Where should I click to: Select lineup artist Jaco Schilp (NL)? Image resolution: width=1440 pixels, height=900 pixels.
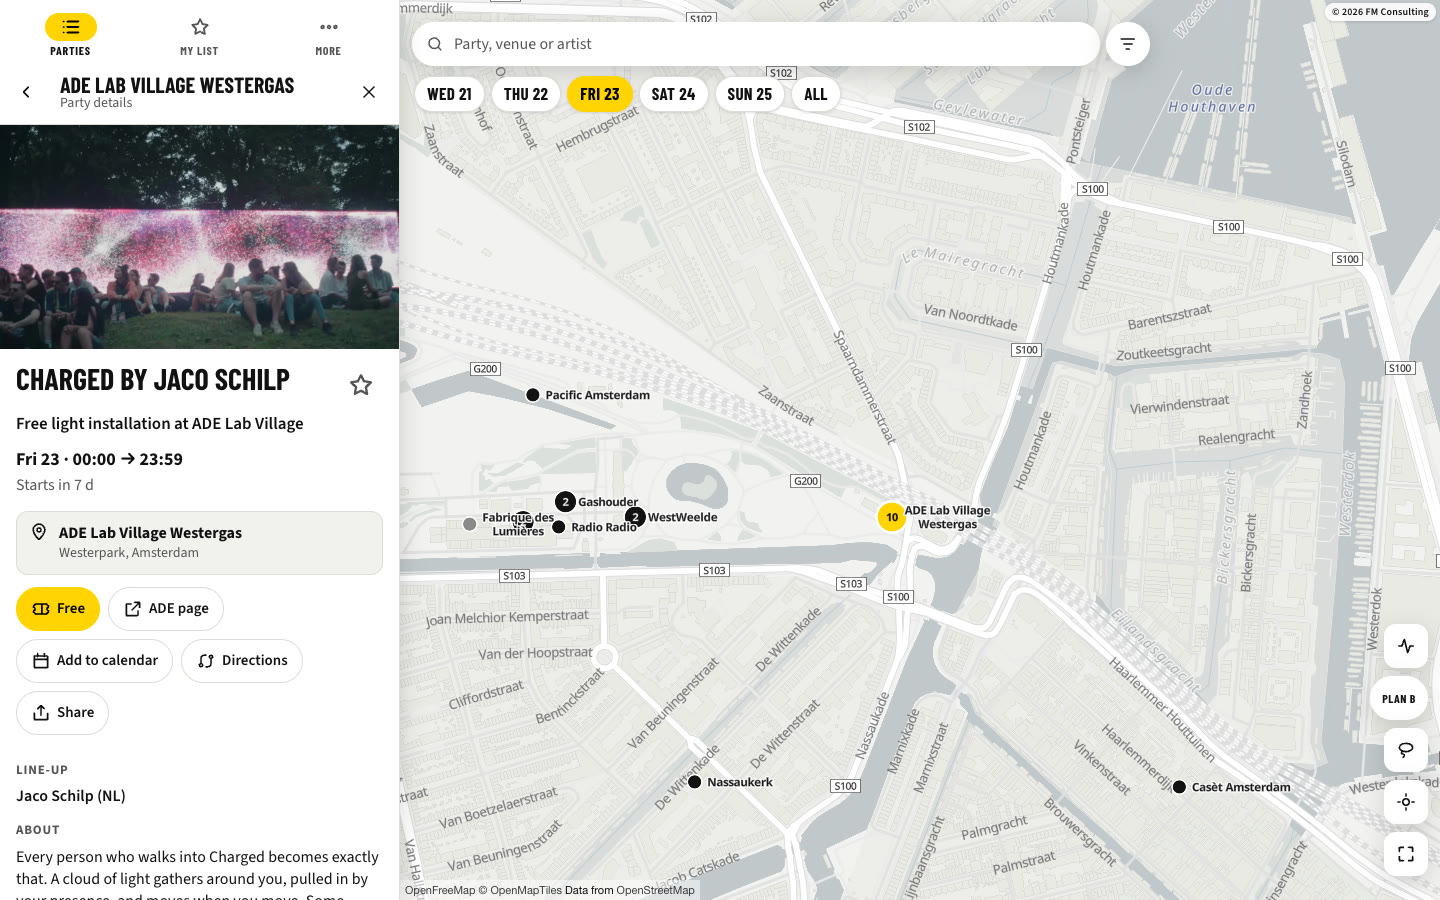[71, 796]
